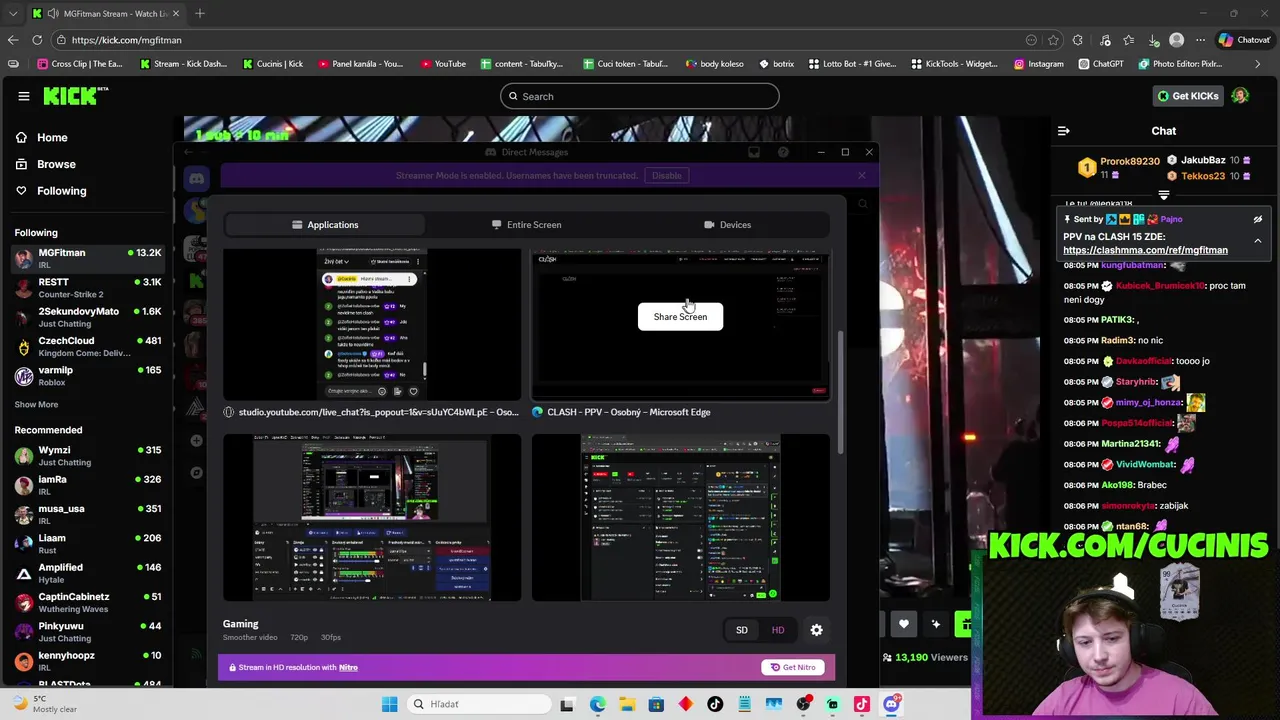The width and height of the screenshot is (1280, 720).
Task: Click the heart follow icon below stream
Action: [x=903, y=625]
